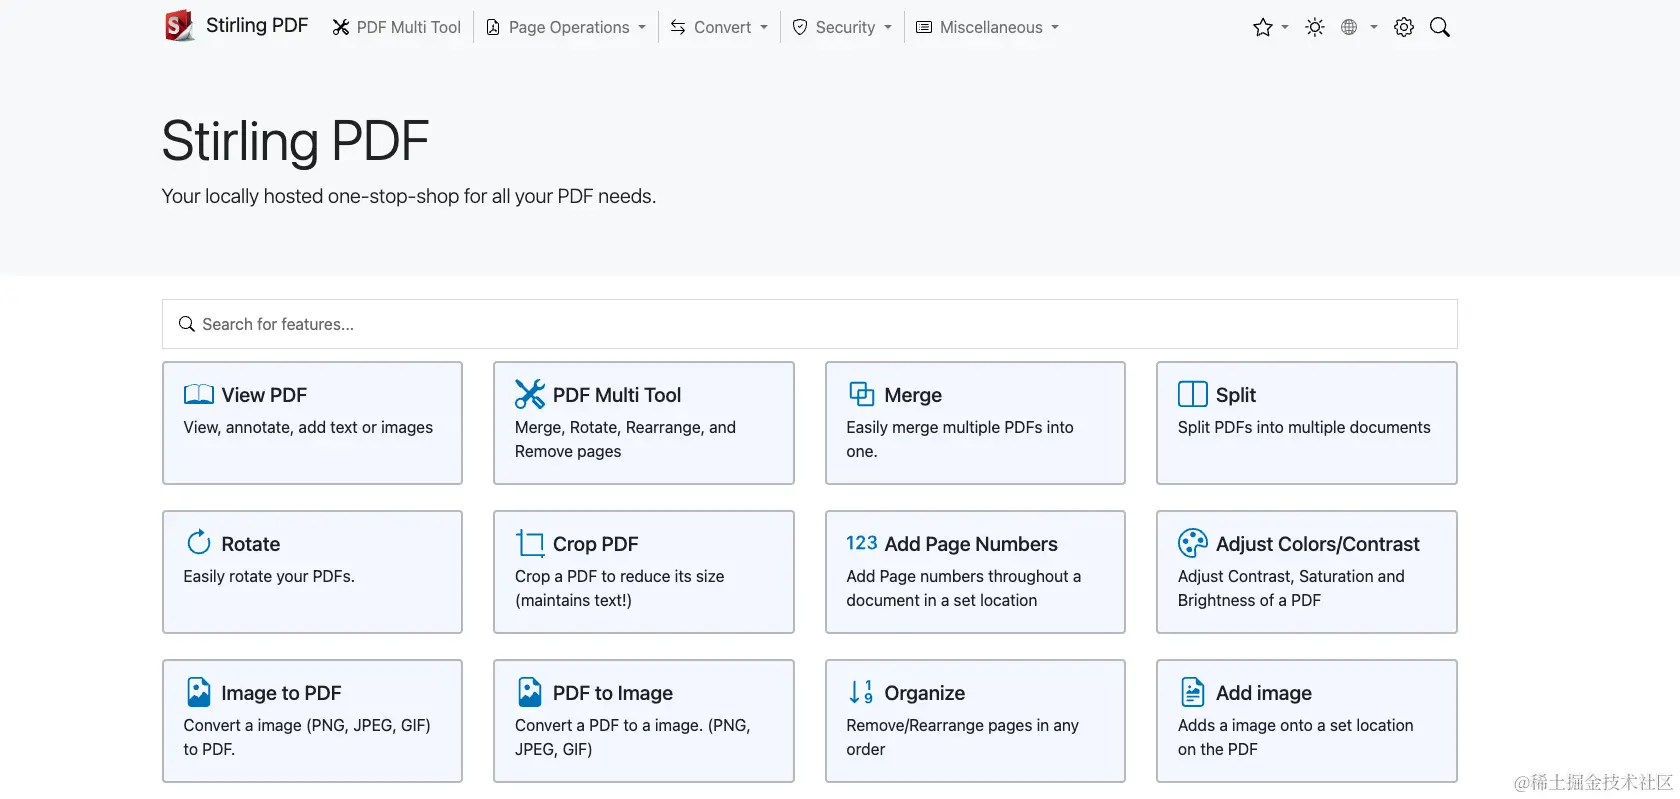Click the Add image document icon
The height and width of the screenshot is (799, 1680).
[x=1193, y=692]
